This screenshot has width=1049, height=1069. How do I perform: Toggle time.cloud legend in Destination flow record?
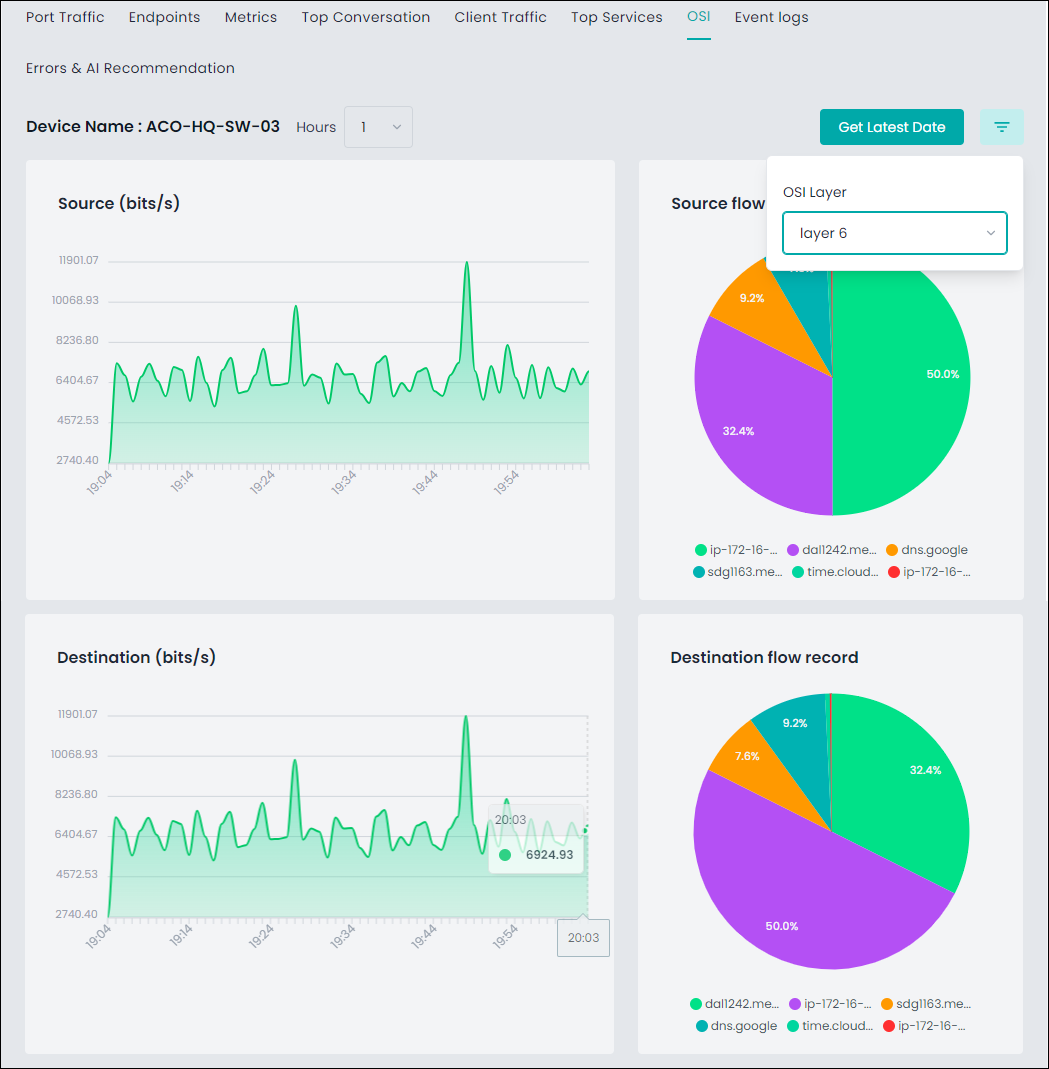(830, 1026)
